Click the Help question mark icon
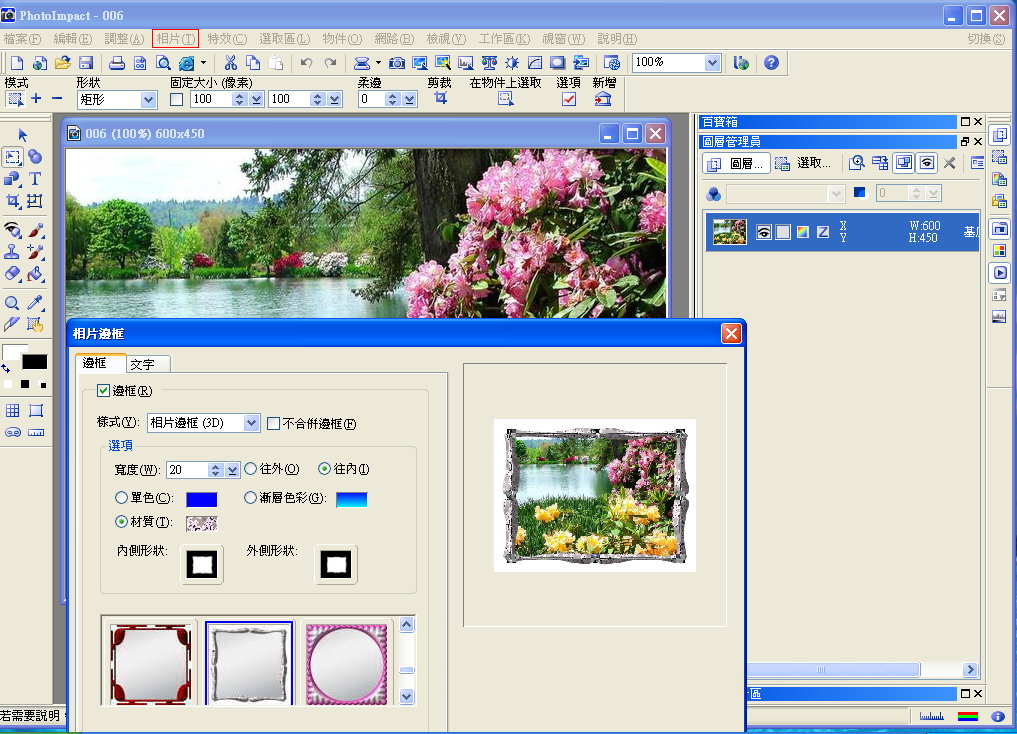The height and width of the screenshot is (734, 1017). pos(771,63)
